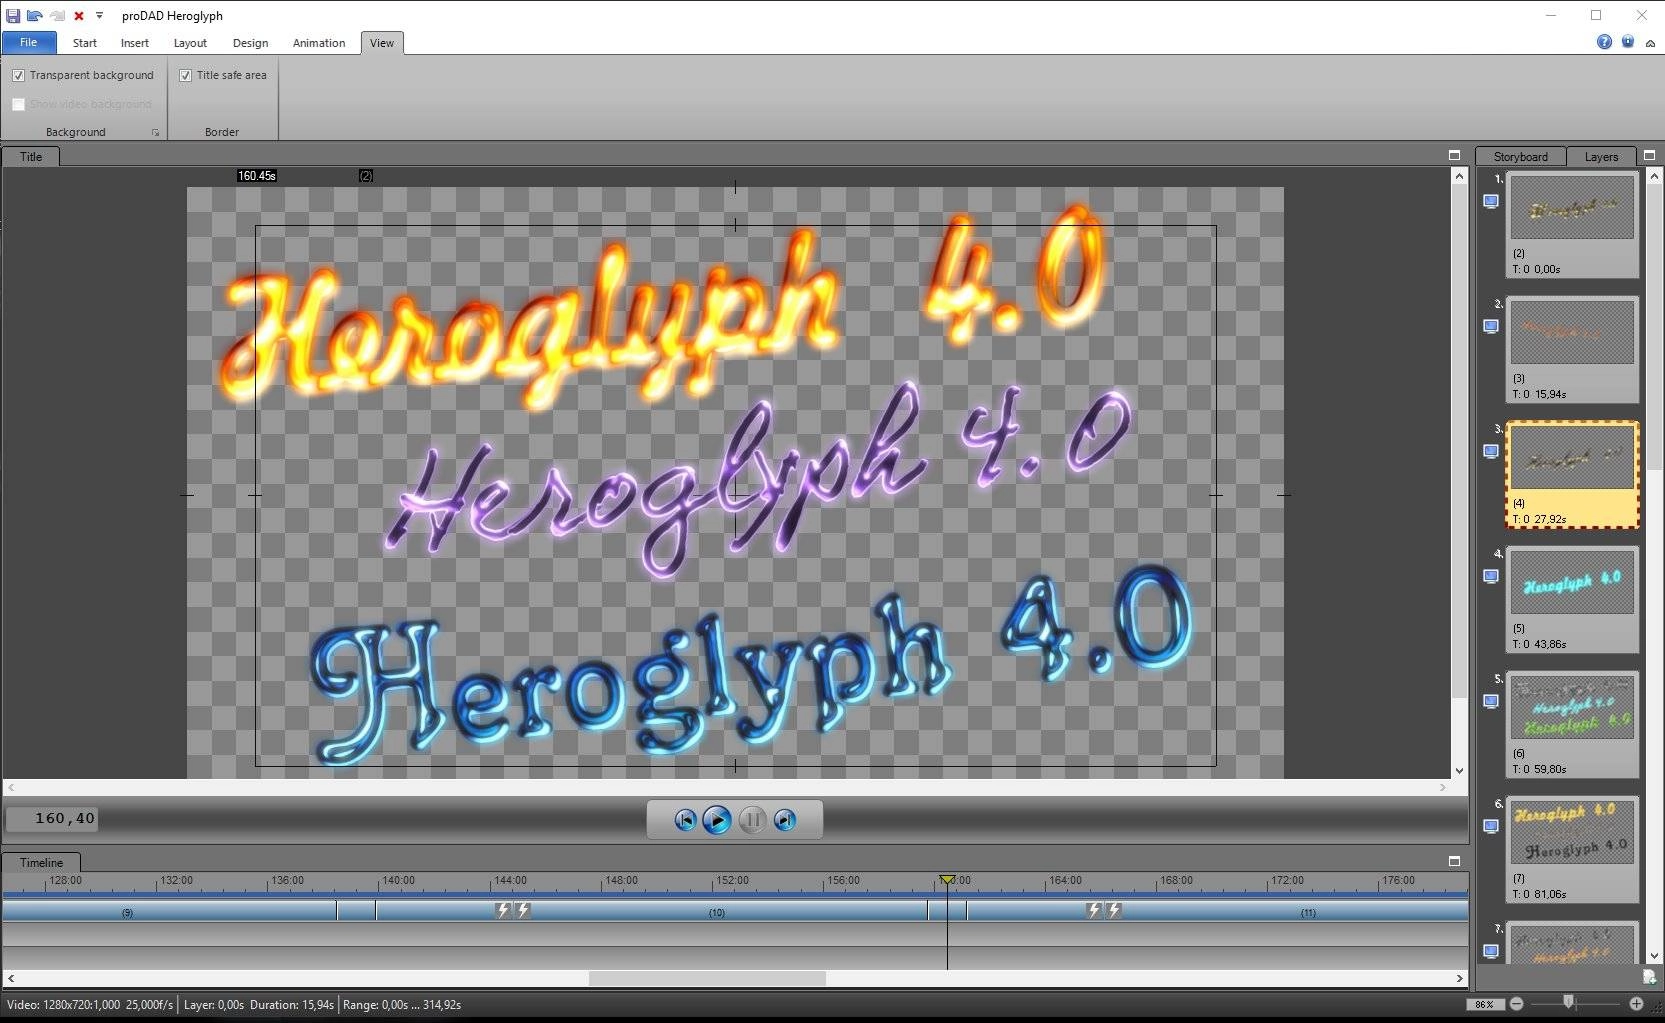
Task: Click second lightning effect icon on clip (11)
Action: pos(1114,910)
